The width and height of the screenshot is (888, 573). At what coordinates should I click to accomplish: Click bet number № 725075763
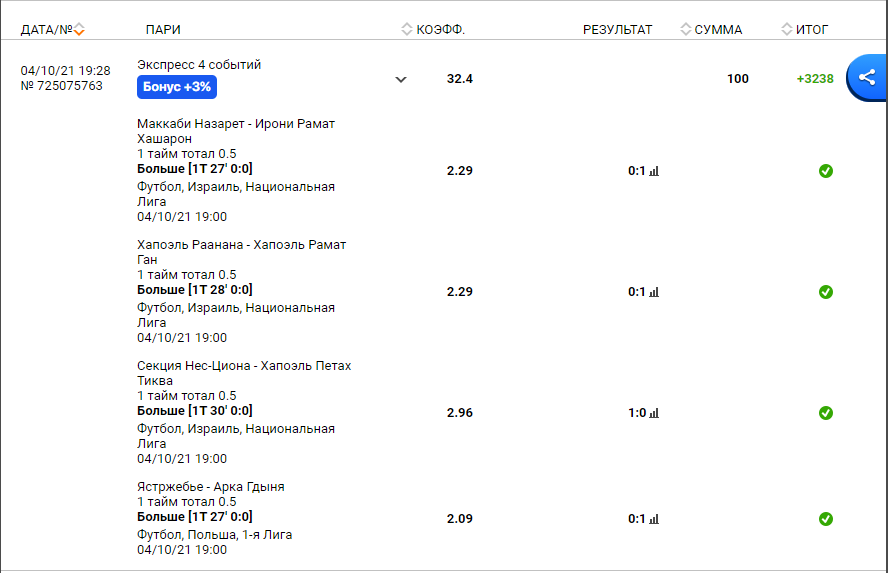[62, 86]
